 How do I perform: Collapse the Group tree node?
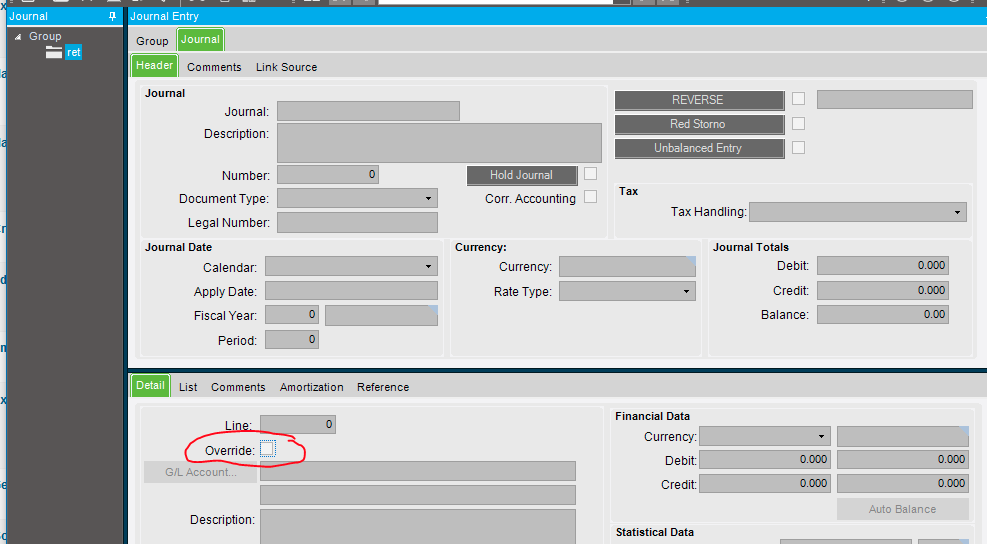[x=18, y=37]
